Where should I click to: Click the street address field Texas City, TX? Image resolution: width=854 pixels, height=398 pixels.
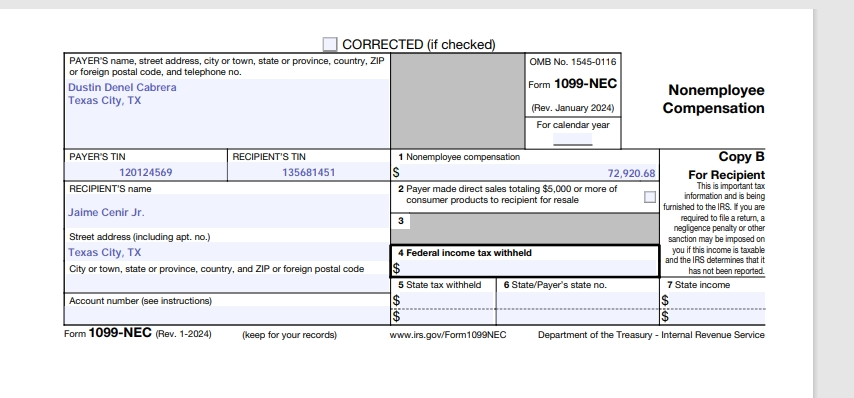[x=227, y=252]
